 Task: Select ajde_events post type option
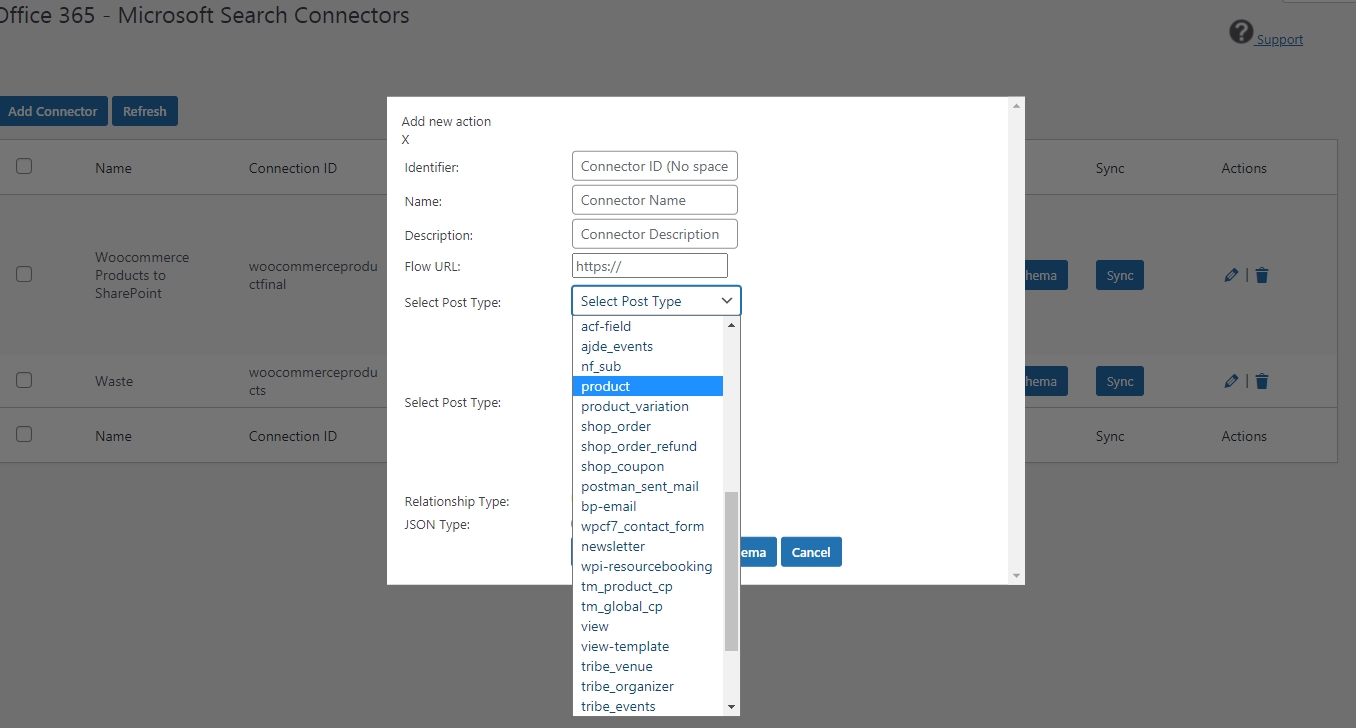(x=648, y=346)
